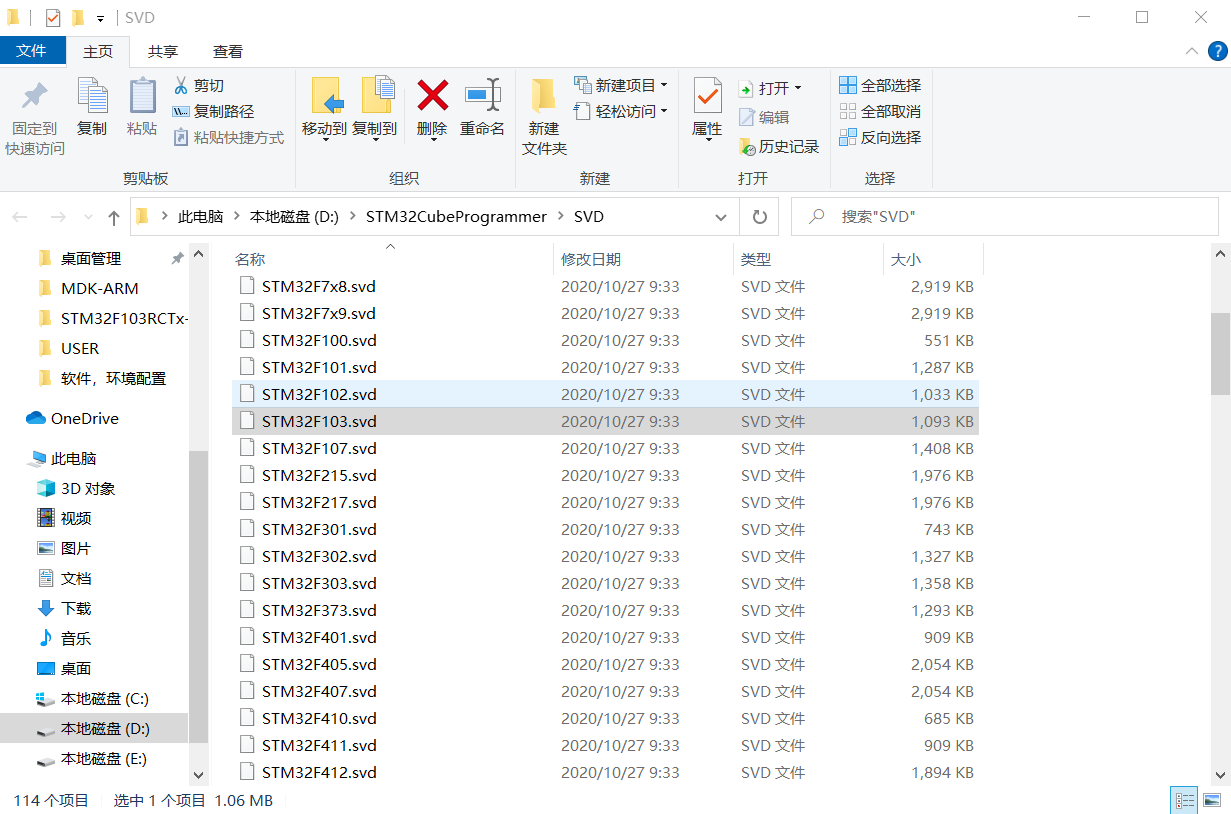Click the 本地磁盘 (D:) breadcrumb segment
This screenshot has width=1231, height=814.
point(295,216)
